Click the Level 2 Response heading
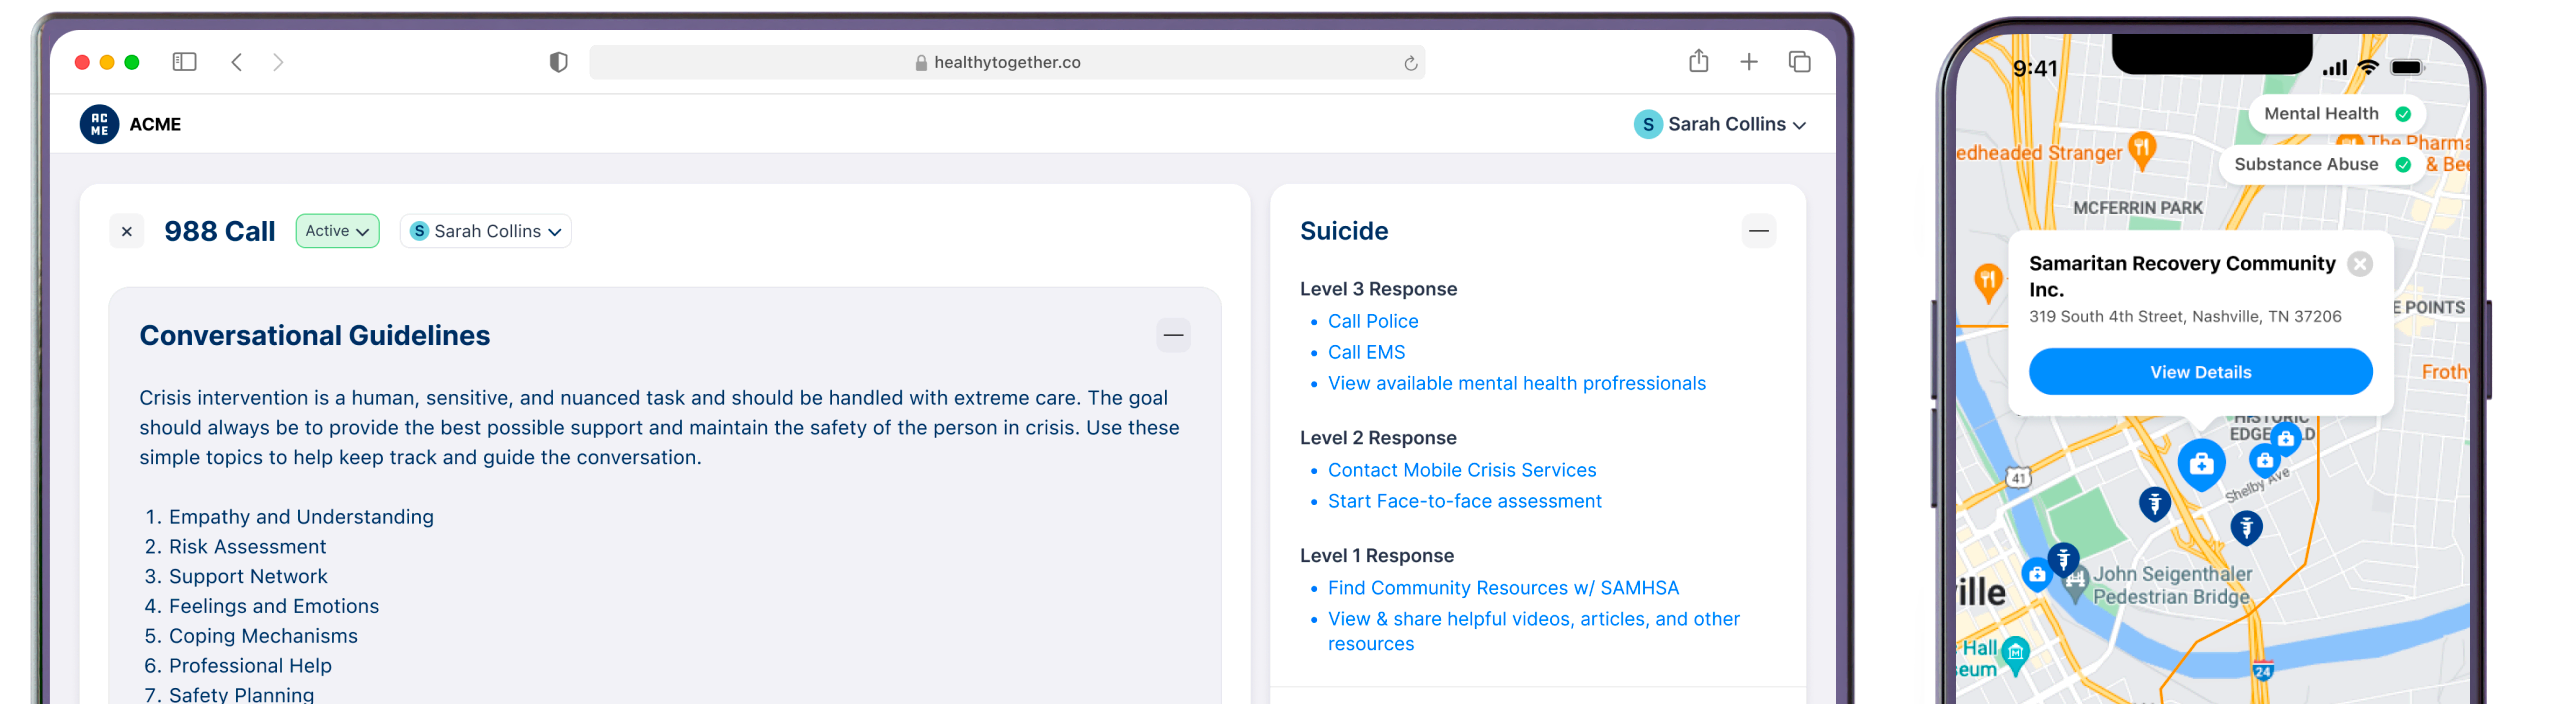The image size is (2560, 704). point(1378,438)
